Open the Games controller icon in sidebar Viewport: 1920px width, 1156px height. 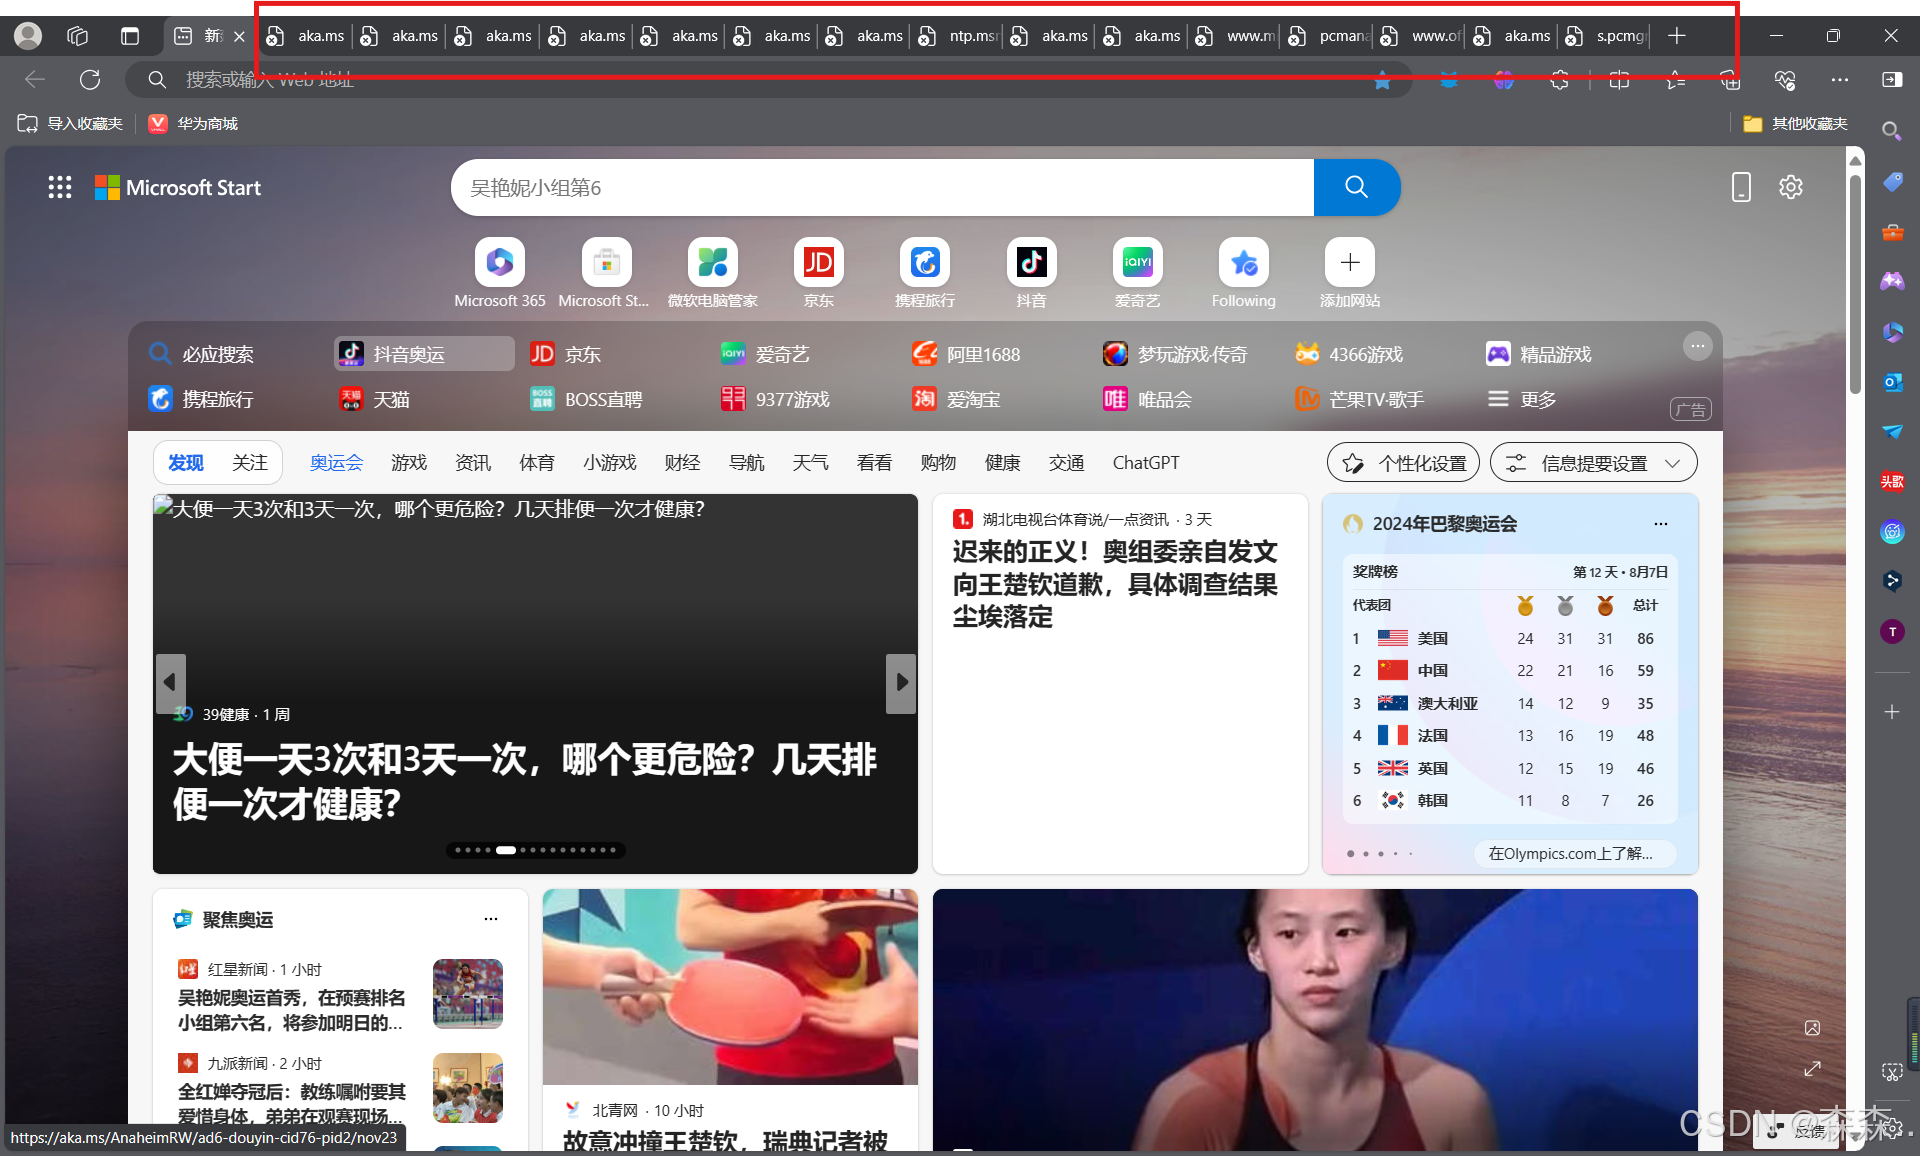click(x=1892, y=282)
